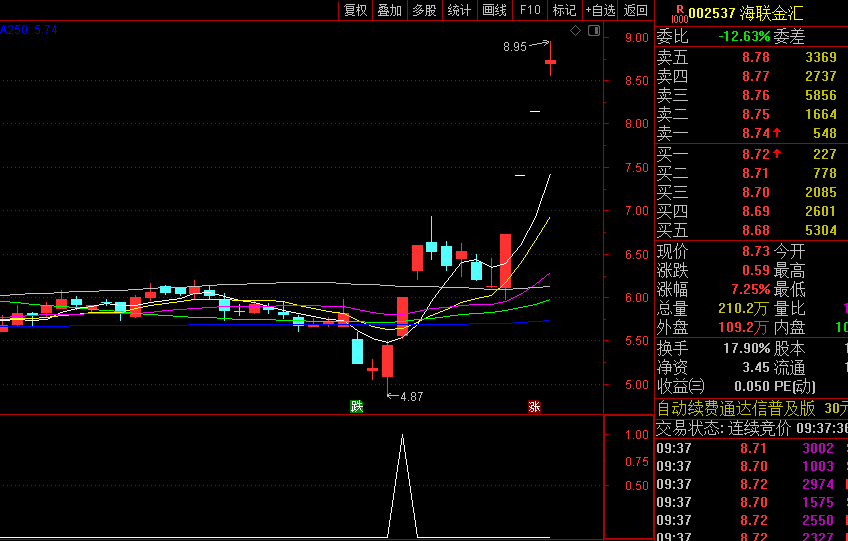Click 现价 current price 8.73

756,251
